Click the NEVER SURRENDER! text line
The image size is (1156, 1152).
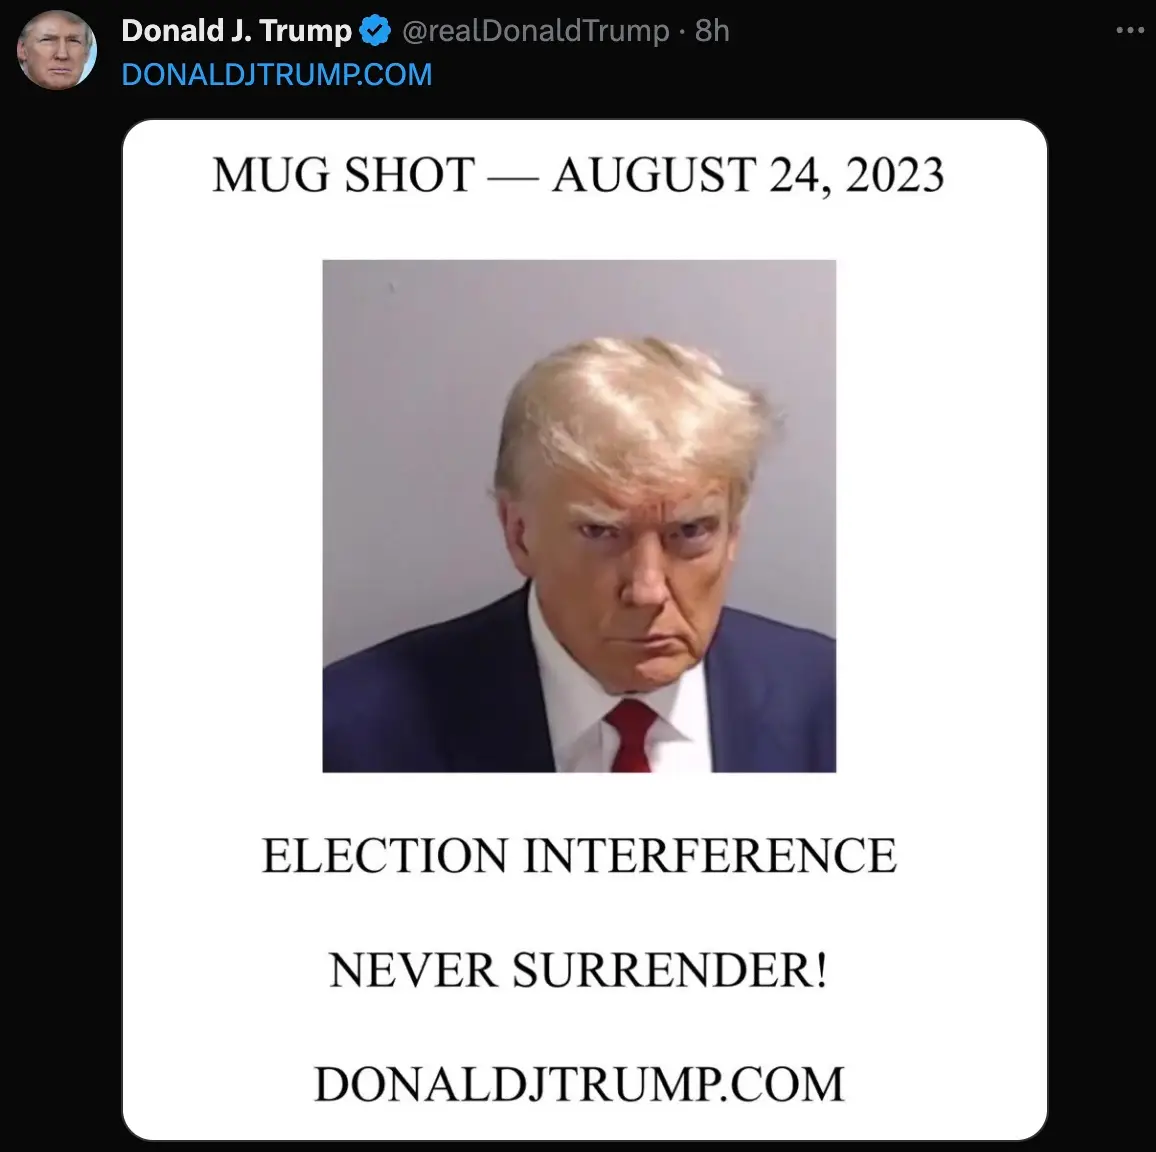click(x=579, y=970)
